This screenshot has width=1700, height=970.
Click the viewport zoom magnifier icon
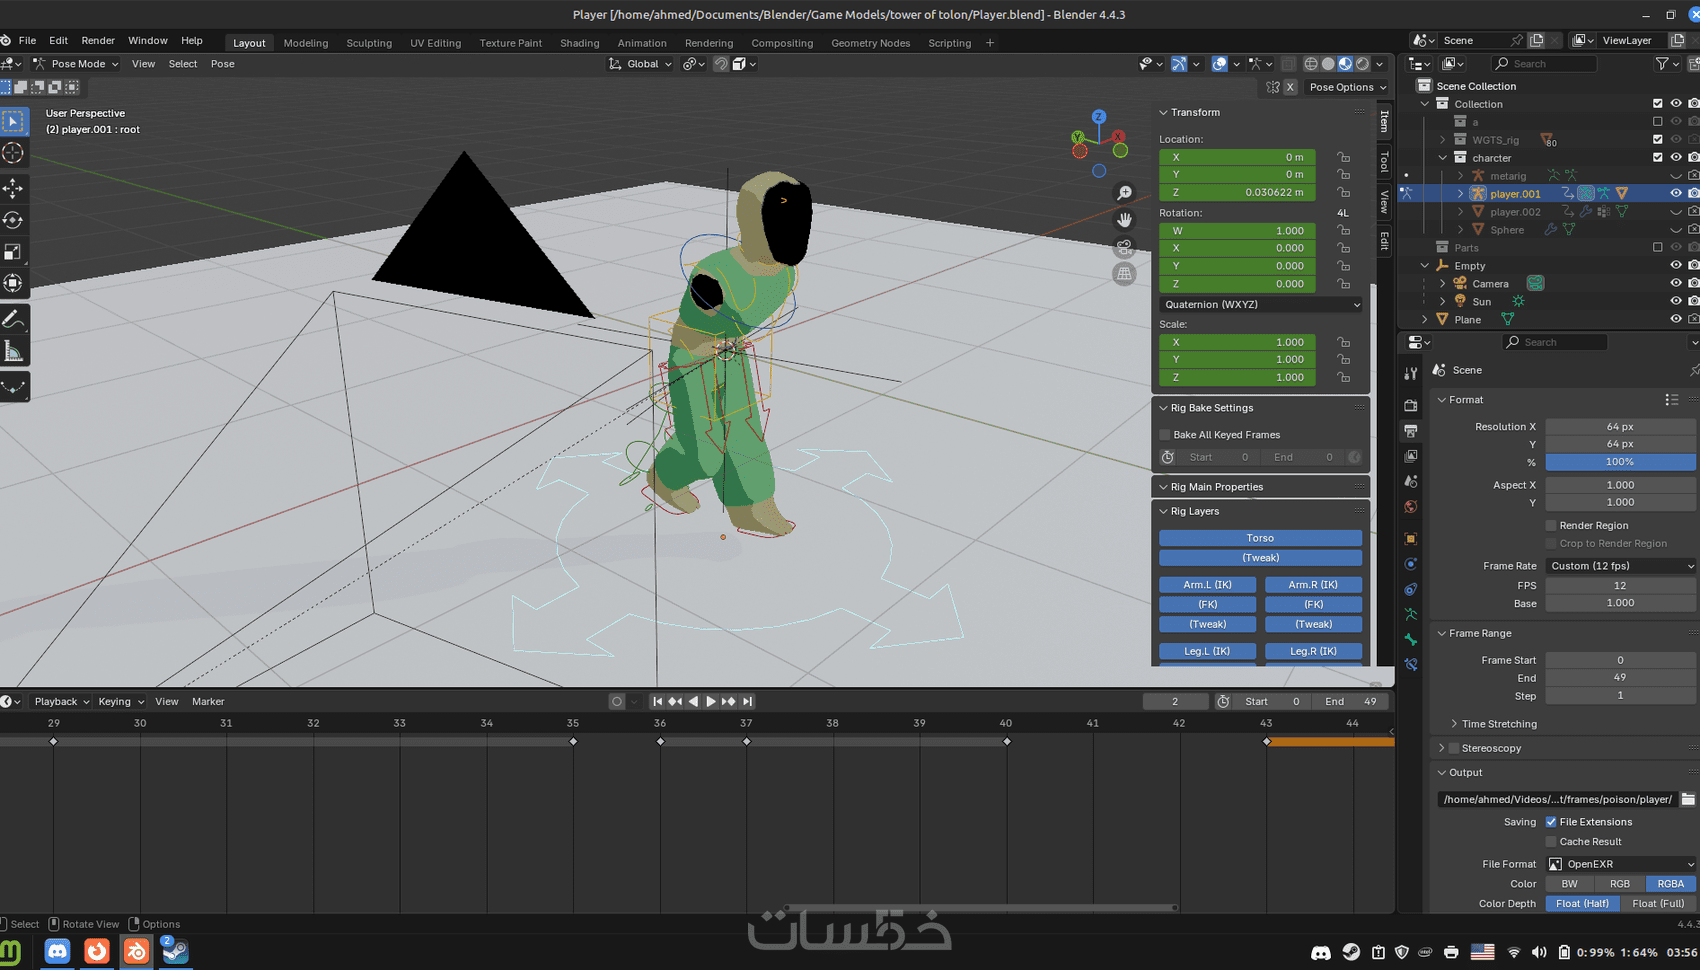(1125, 193)
